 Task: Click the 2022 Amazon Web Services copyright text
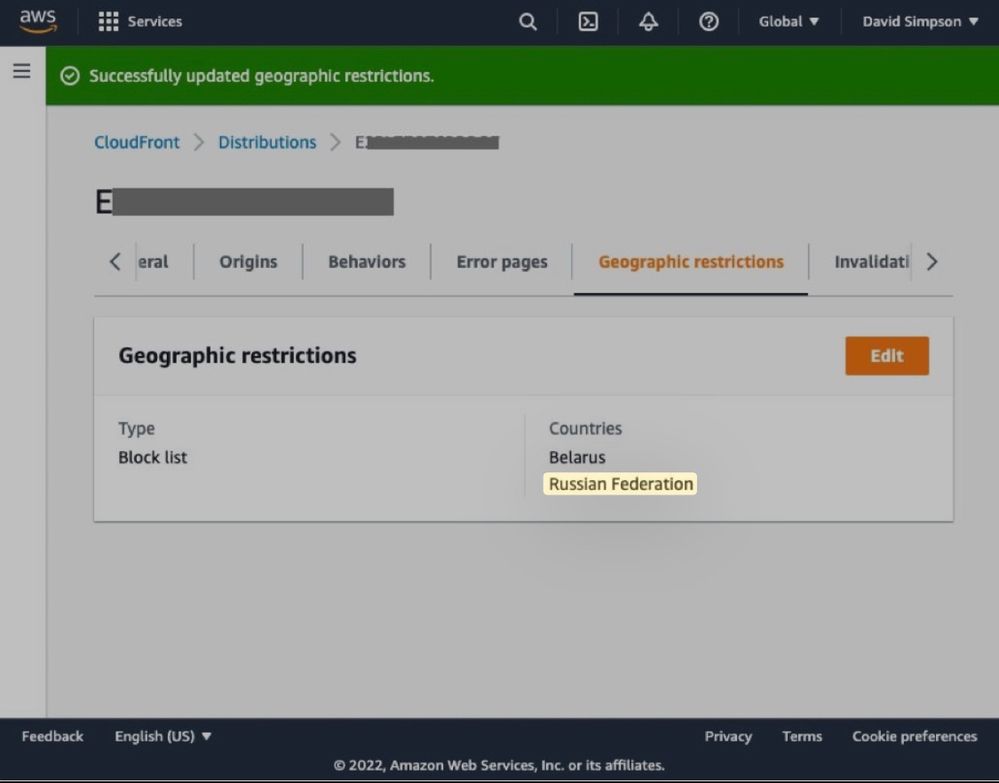point(499,765)
